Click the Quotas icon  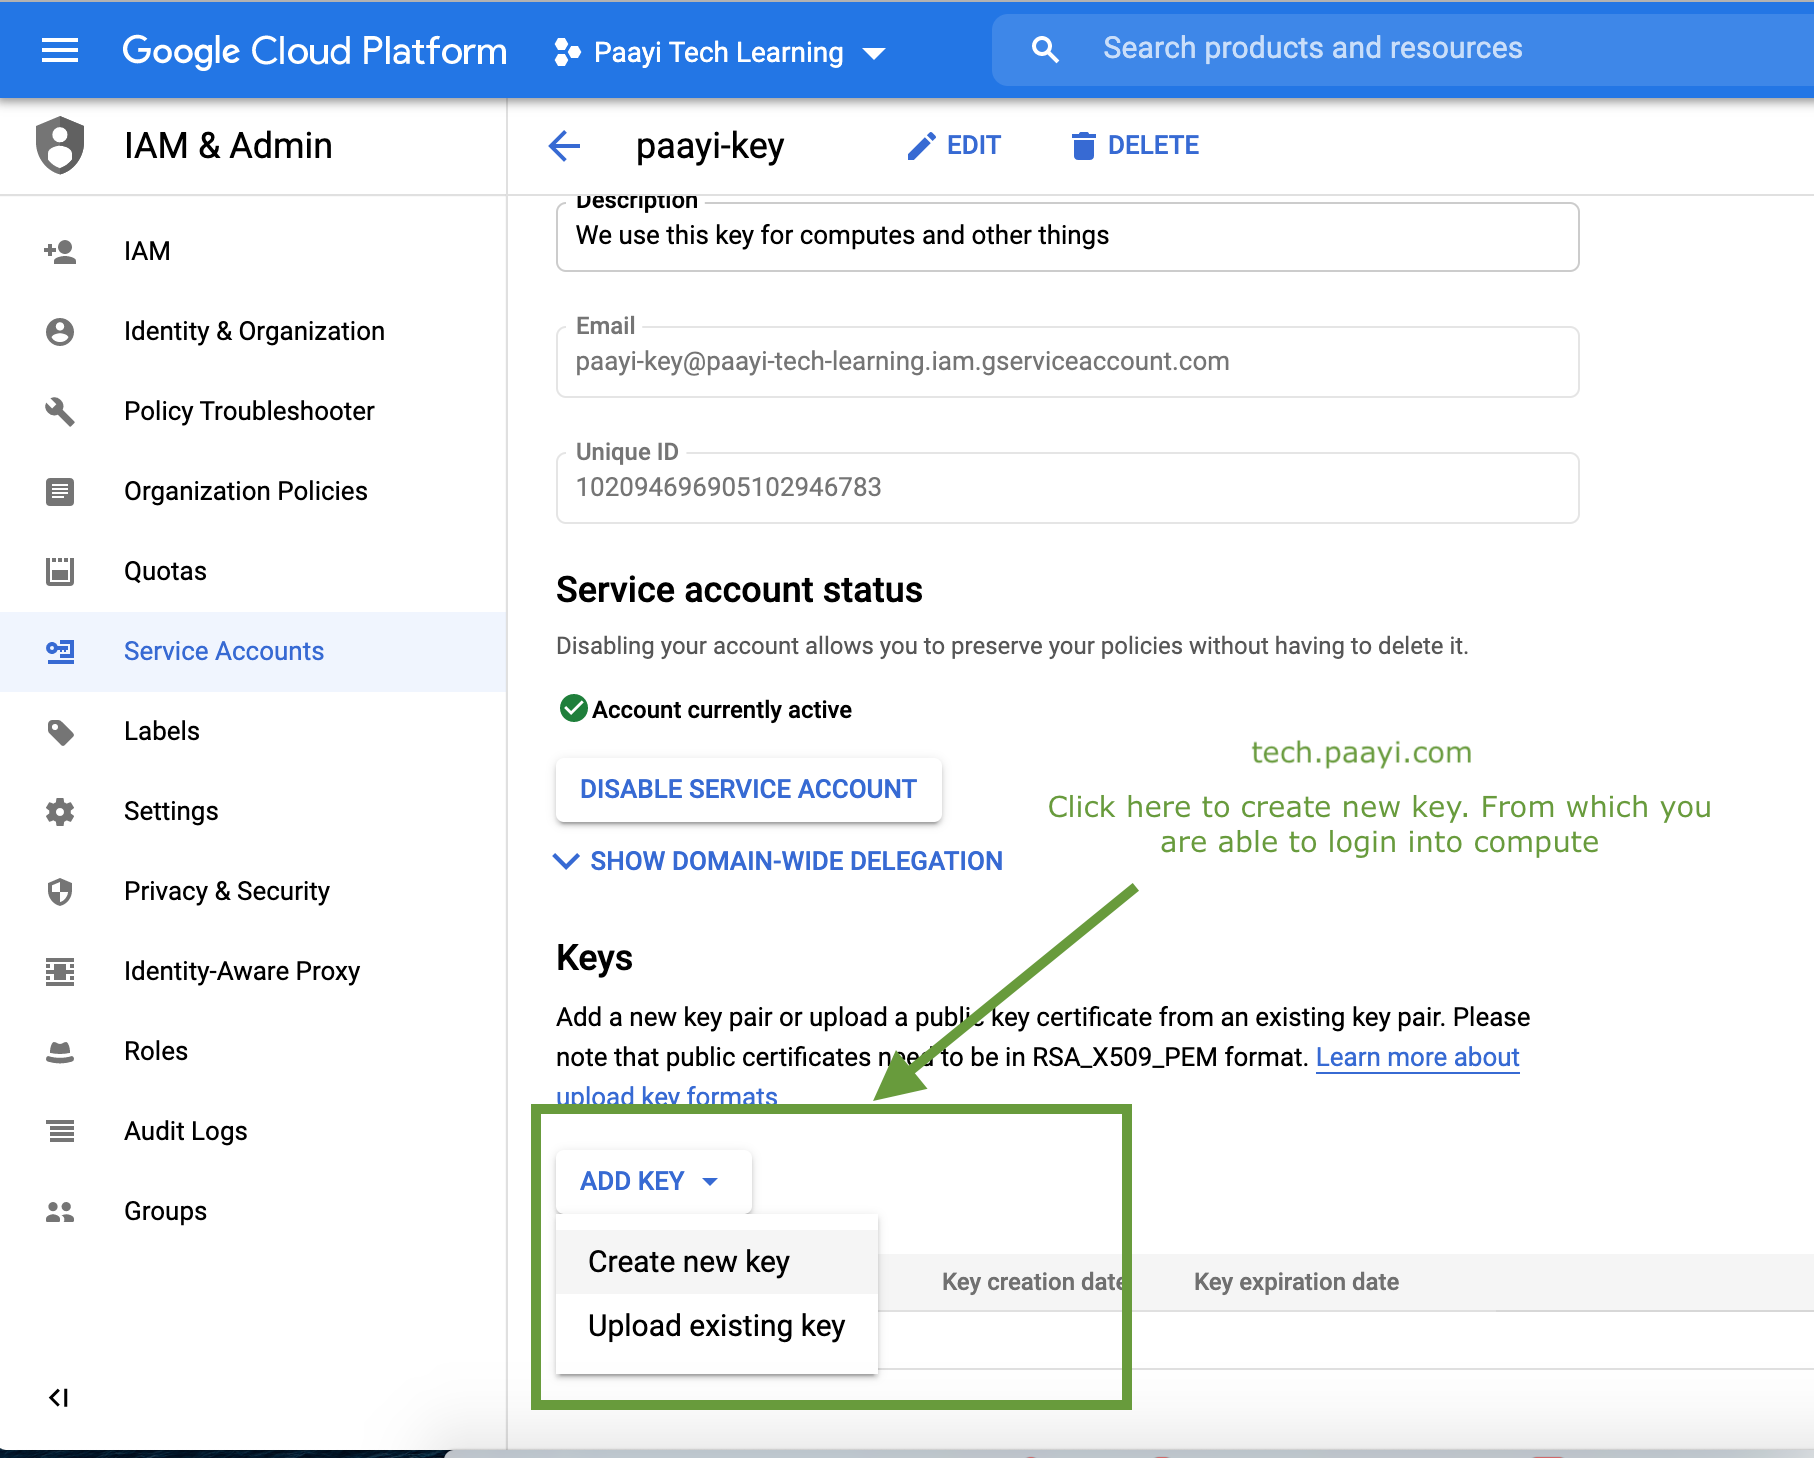60,571
